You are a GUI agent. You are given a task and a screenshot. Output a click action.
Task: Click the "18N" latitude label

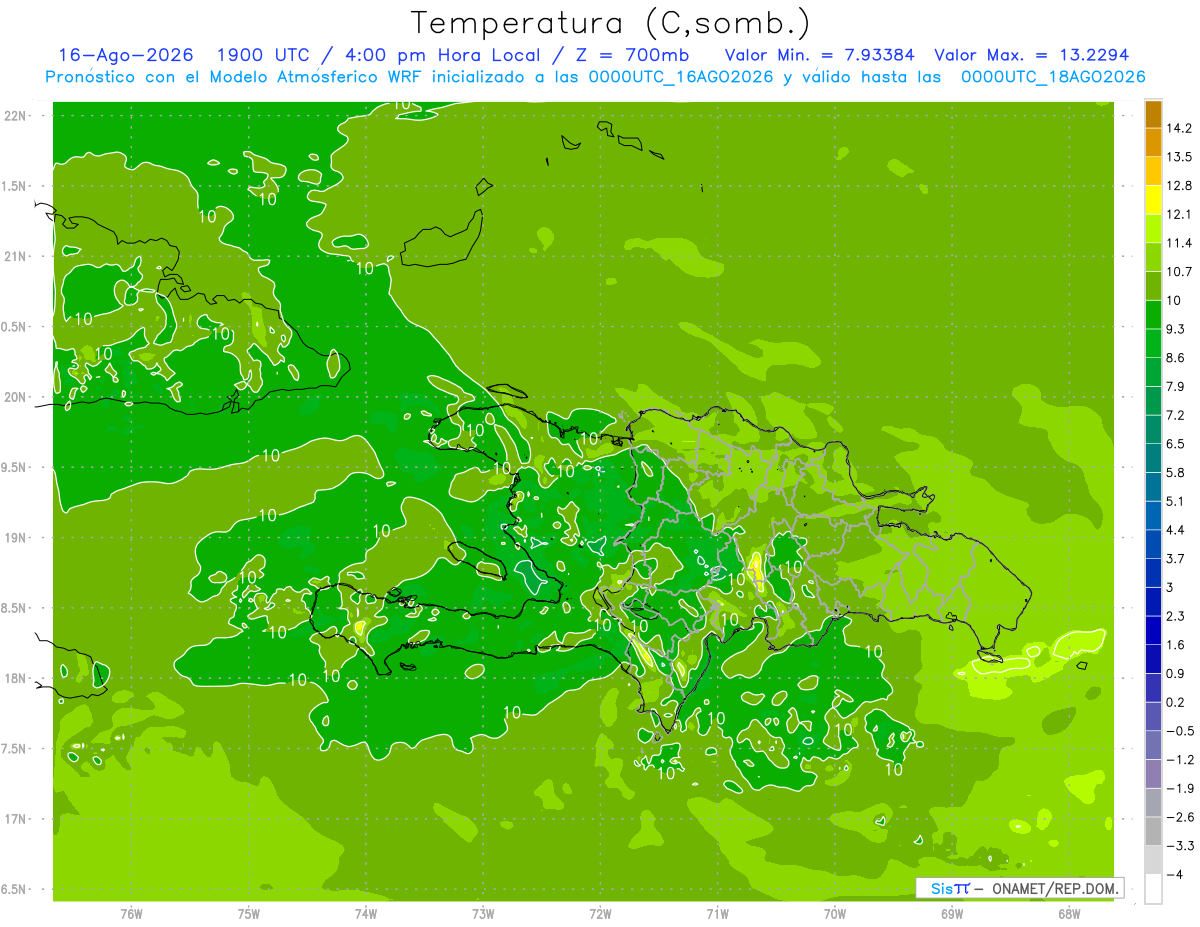point(15,678)
